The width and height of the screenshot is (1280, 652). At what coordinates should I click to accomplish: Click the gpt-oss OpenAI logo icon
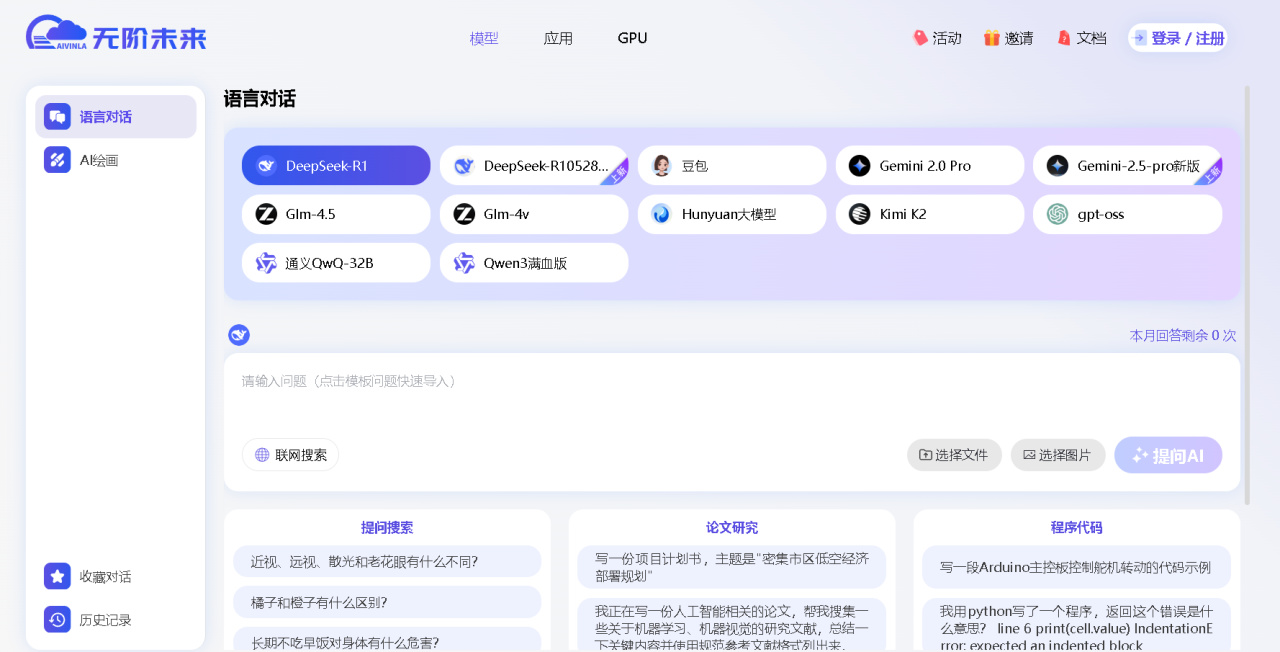click(x=1057, y=214)
